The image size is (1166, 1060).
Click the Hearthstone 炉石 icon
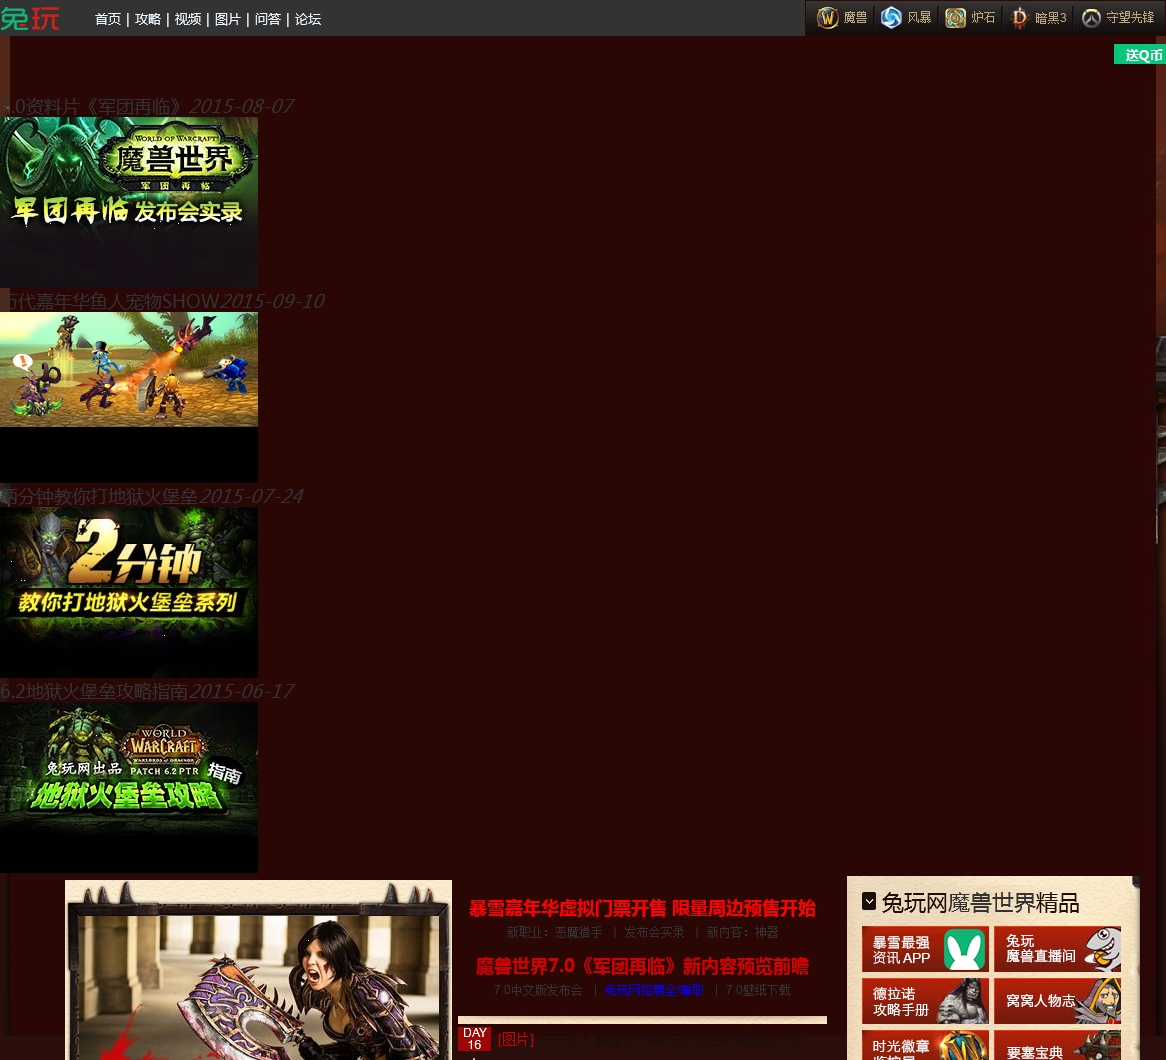click(970, 18)
